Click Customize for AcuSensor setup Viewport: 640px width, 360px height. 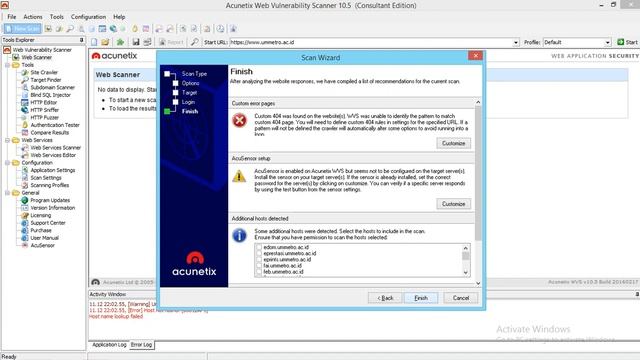coord(453,204)
